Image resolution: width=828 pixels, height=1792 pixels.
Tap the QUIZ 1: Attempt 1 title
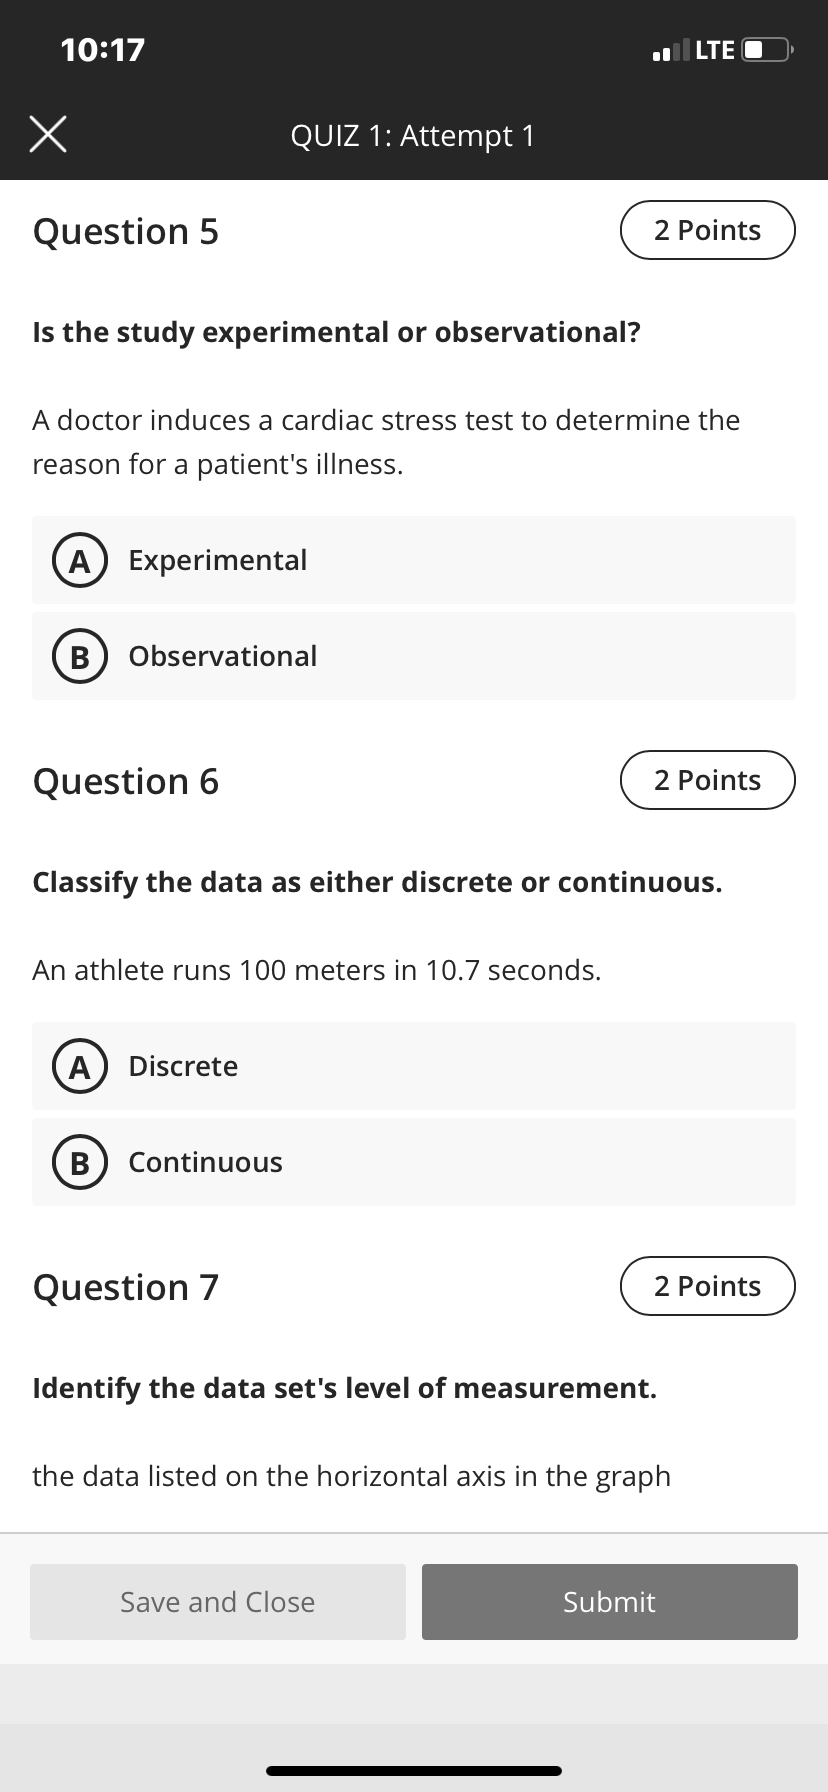(413, 135)
